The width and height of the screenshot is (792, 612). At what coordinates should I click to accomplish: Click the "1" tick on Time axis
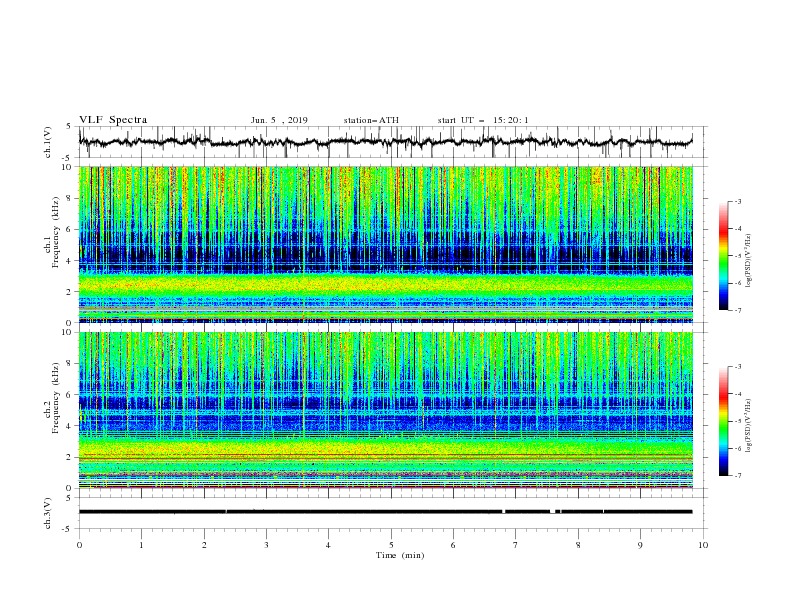point(141,545)
